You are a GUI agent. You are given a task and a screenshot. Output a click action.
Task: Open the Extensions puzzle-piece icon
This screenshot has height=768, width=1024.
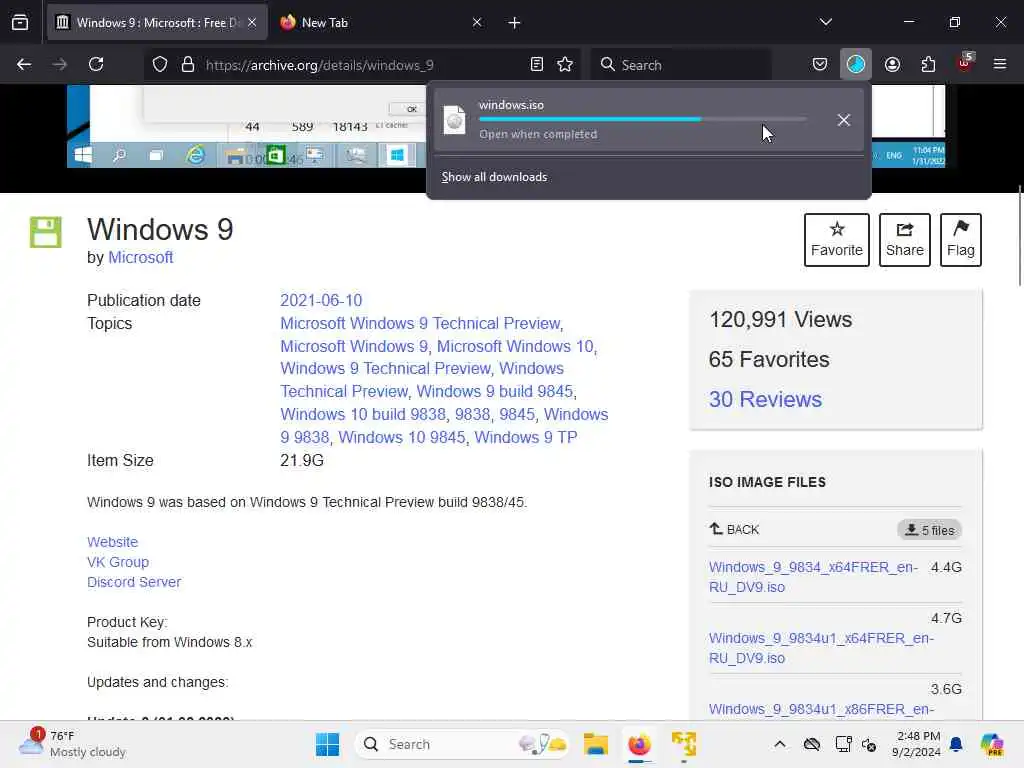point(928,64)
